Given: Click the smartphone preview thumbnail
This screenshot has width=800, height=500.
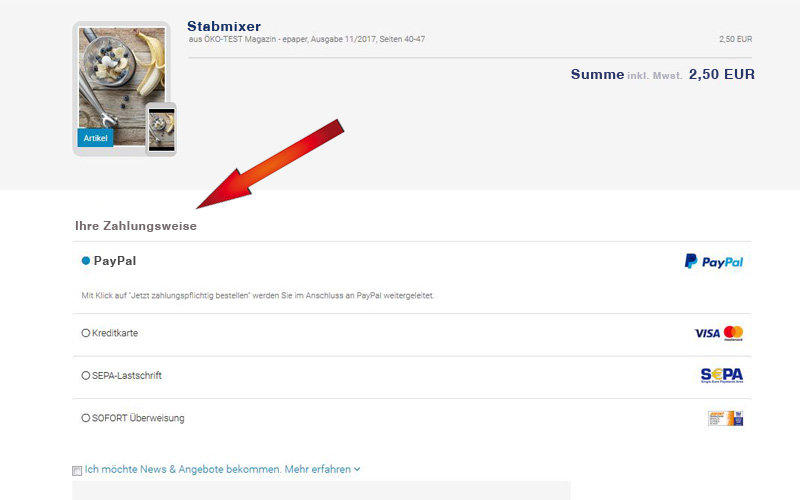Looking at the screenshot, I should 161,129.
